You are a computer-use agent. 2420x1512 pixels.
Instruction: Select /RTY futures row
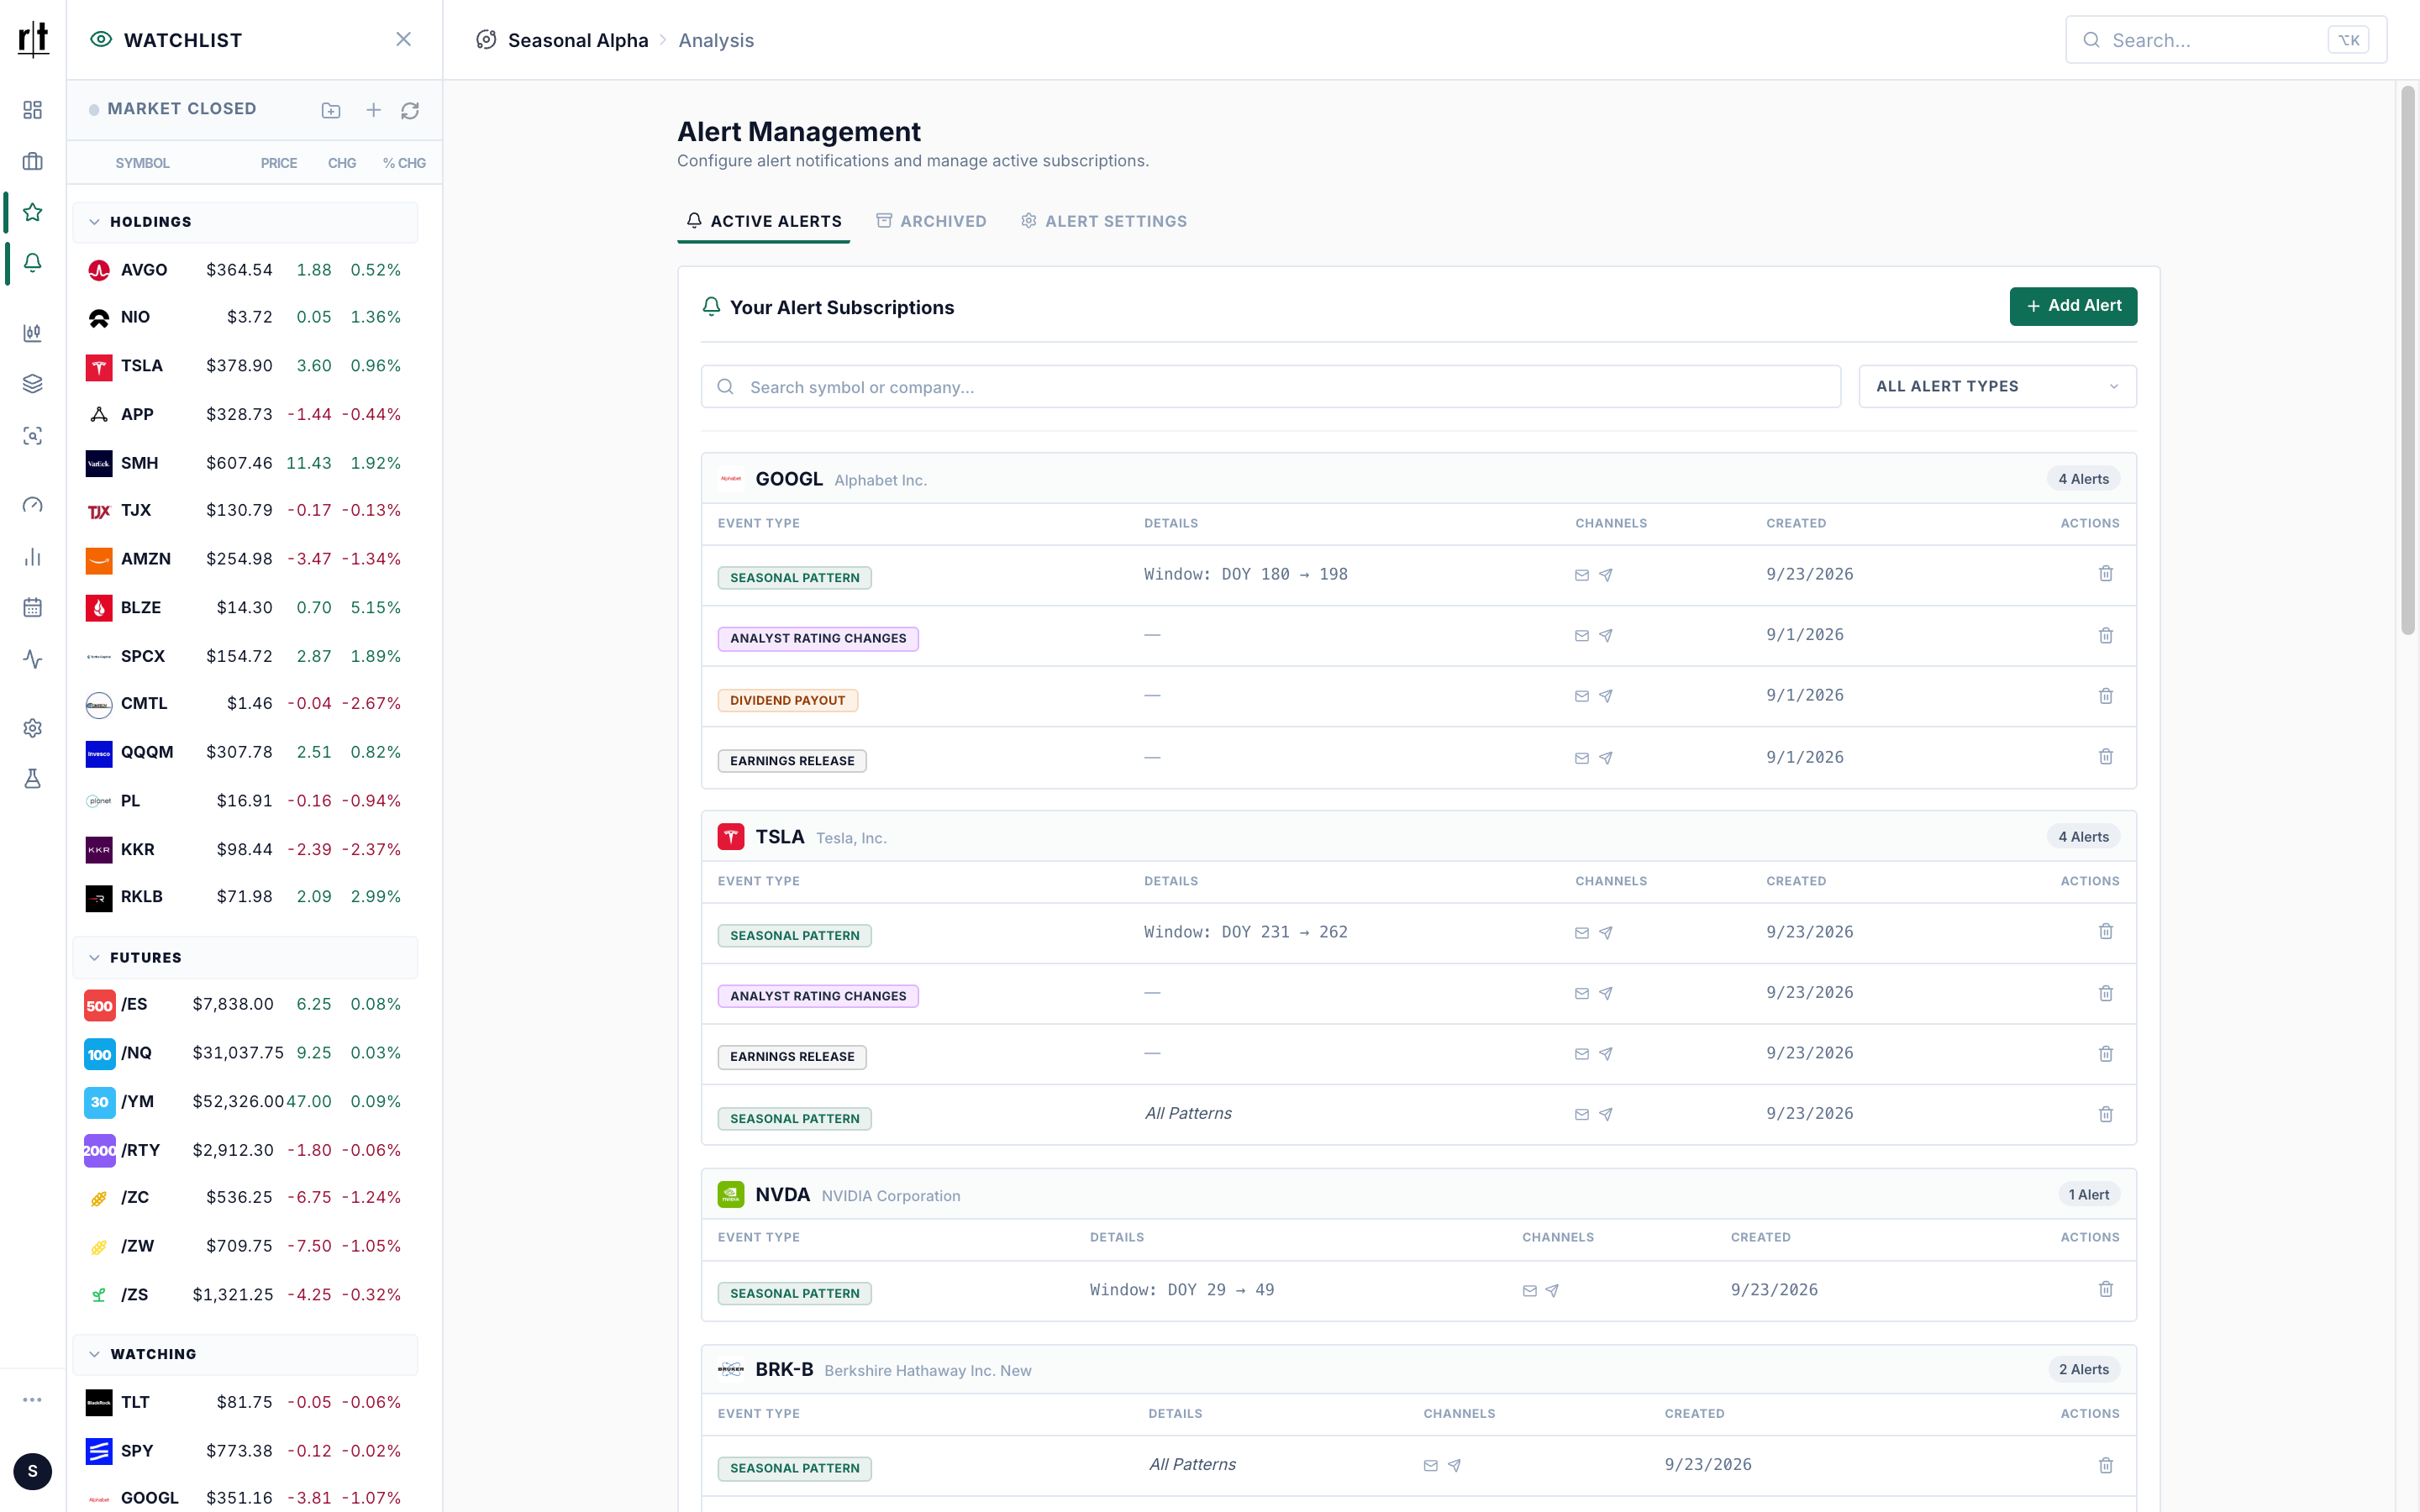pos(245,1150)
